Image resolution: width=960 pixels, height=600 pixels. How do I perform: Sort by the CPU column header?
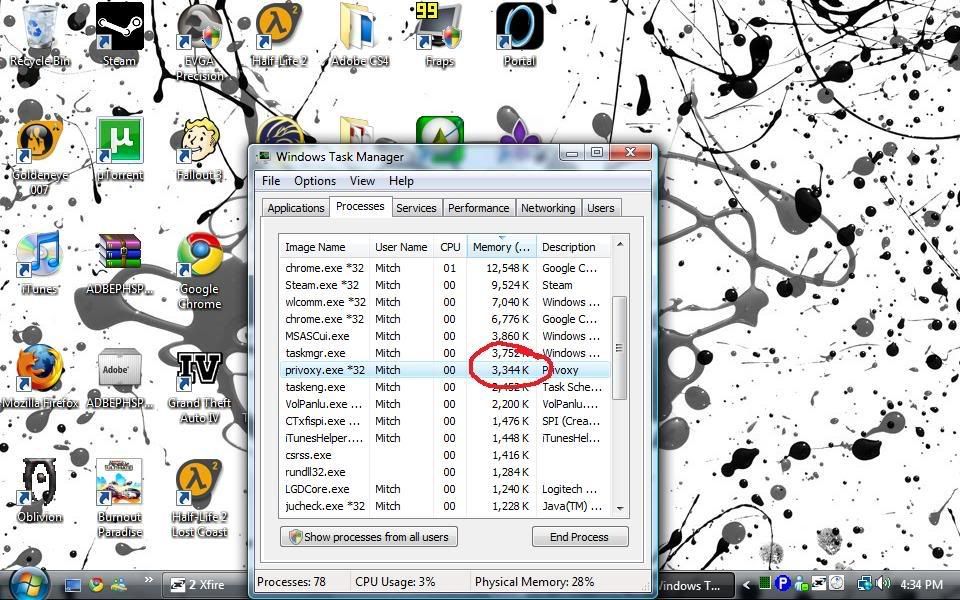pos(450,247)
